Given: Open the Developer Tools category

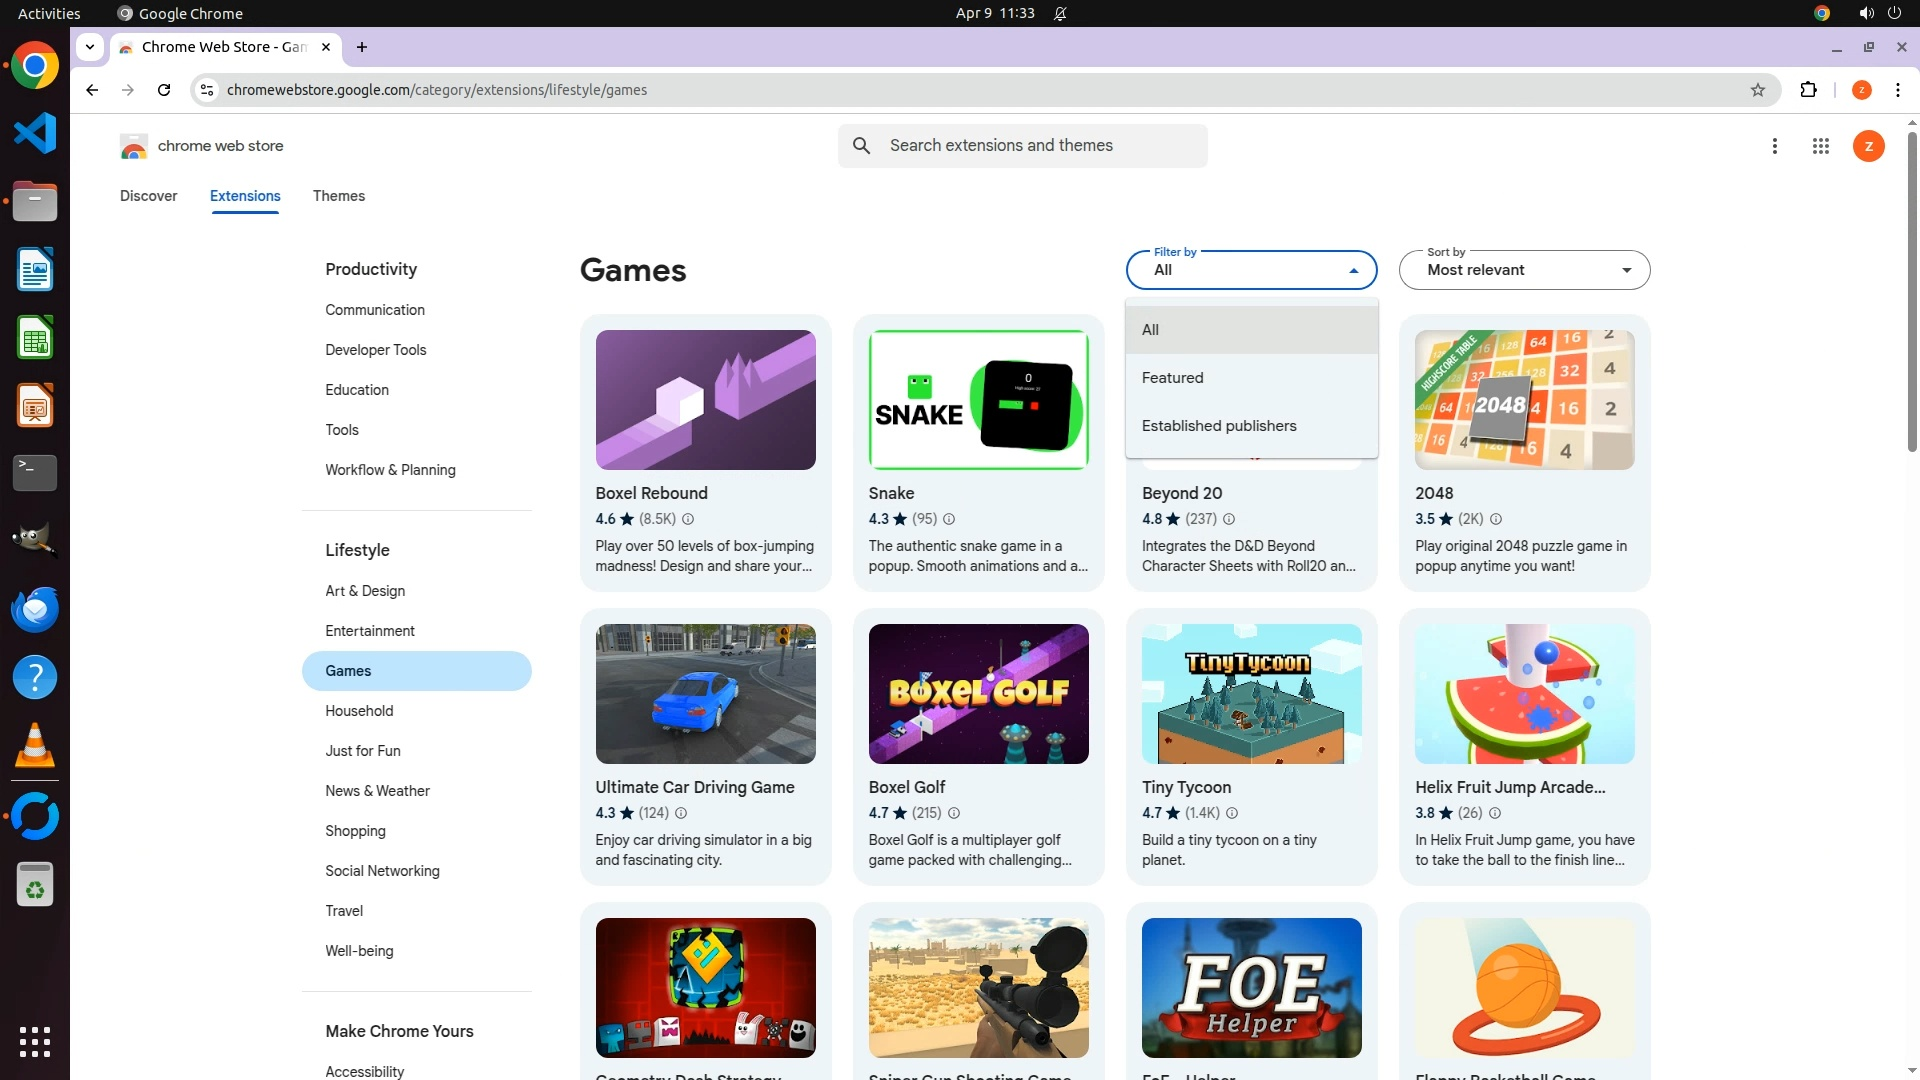Looking at the screenshot, I should (375, 350).
